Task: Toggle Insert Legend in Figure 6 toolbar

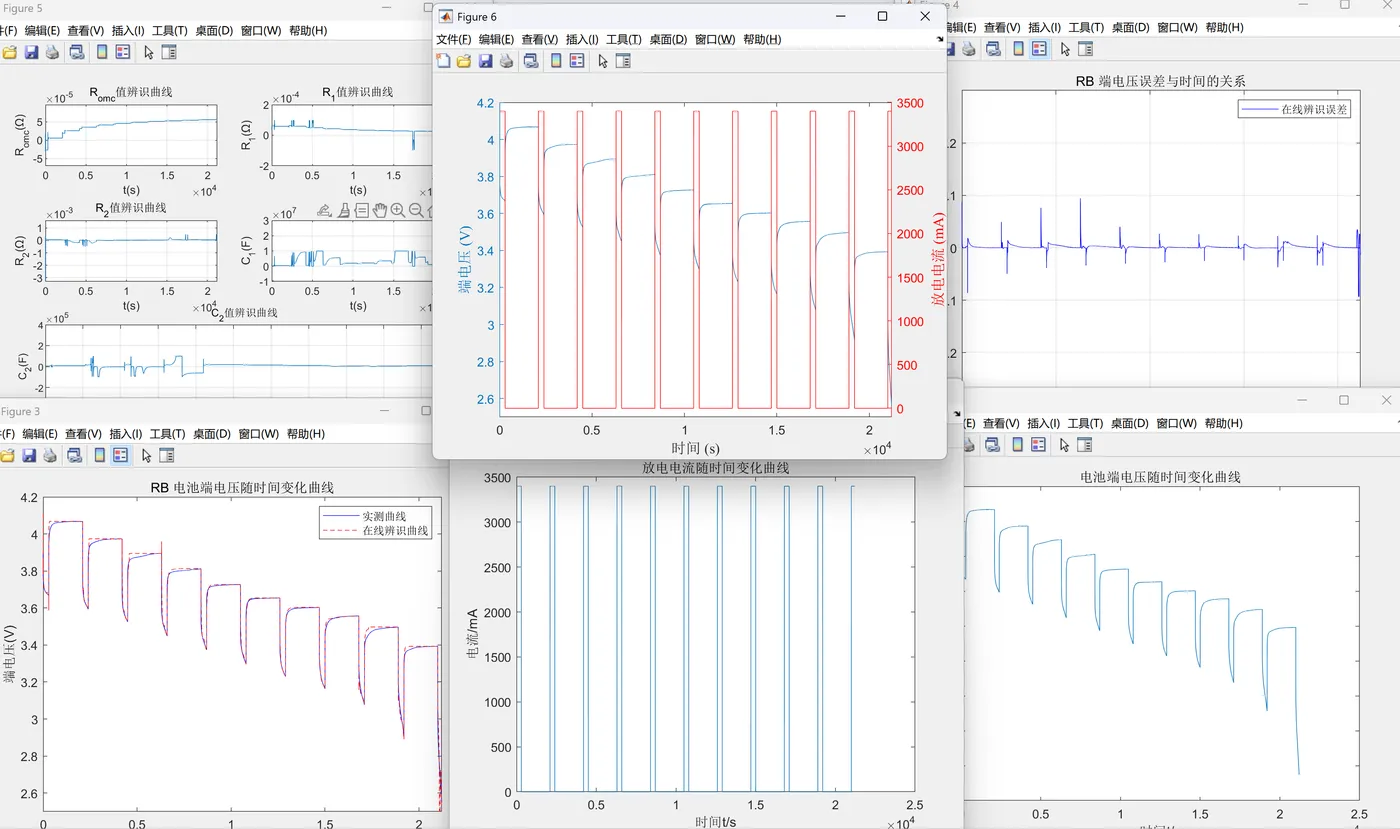Action: coord(577,61)
